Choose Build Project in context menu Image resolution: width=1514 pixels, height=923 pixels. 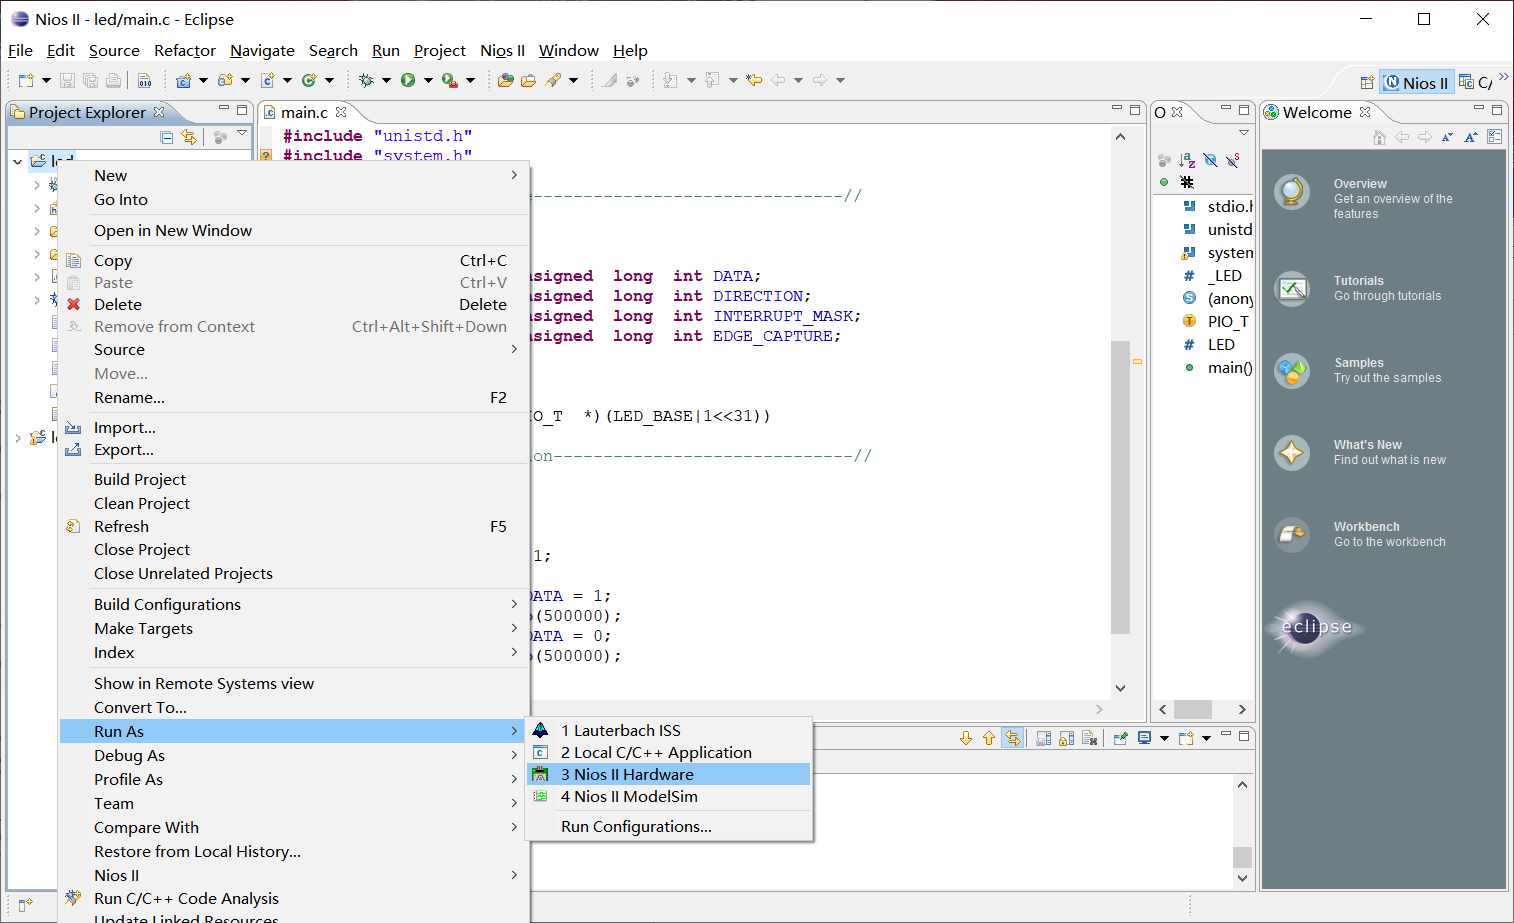(x=140, y=479)
